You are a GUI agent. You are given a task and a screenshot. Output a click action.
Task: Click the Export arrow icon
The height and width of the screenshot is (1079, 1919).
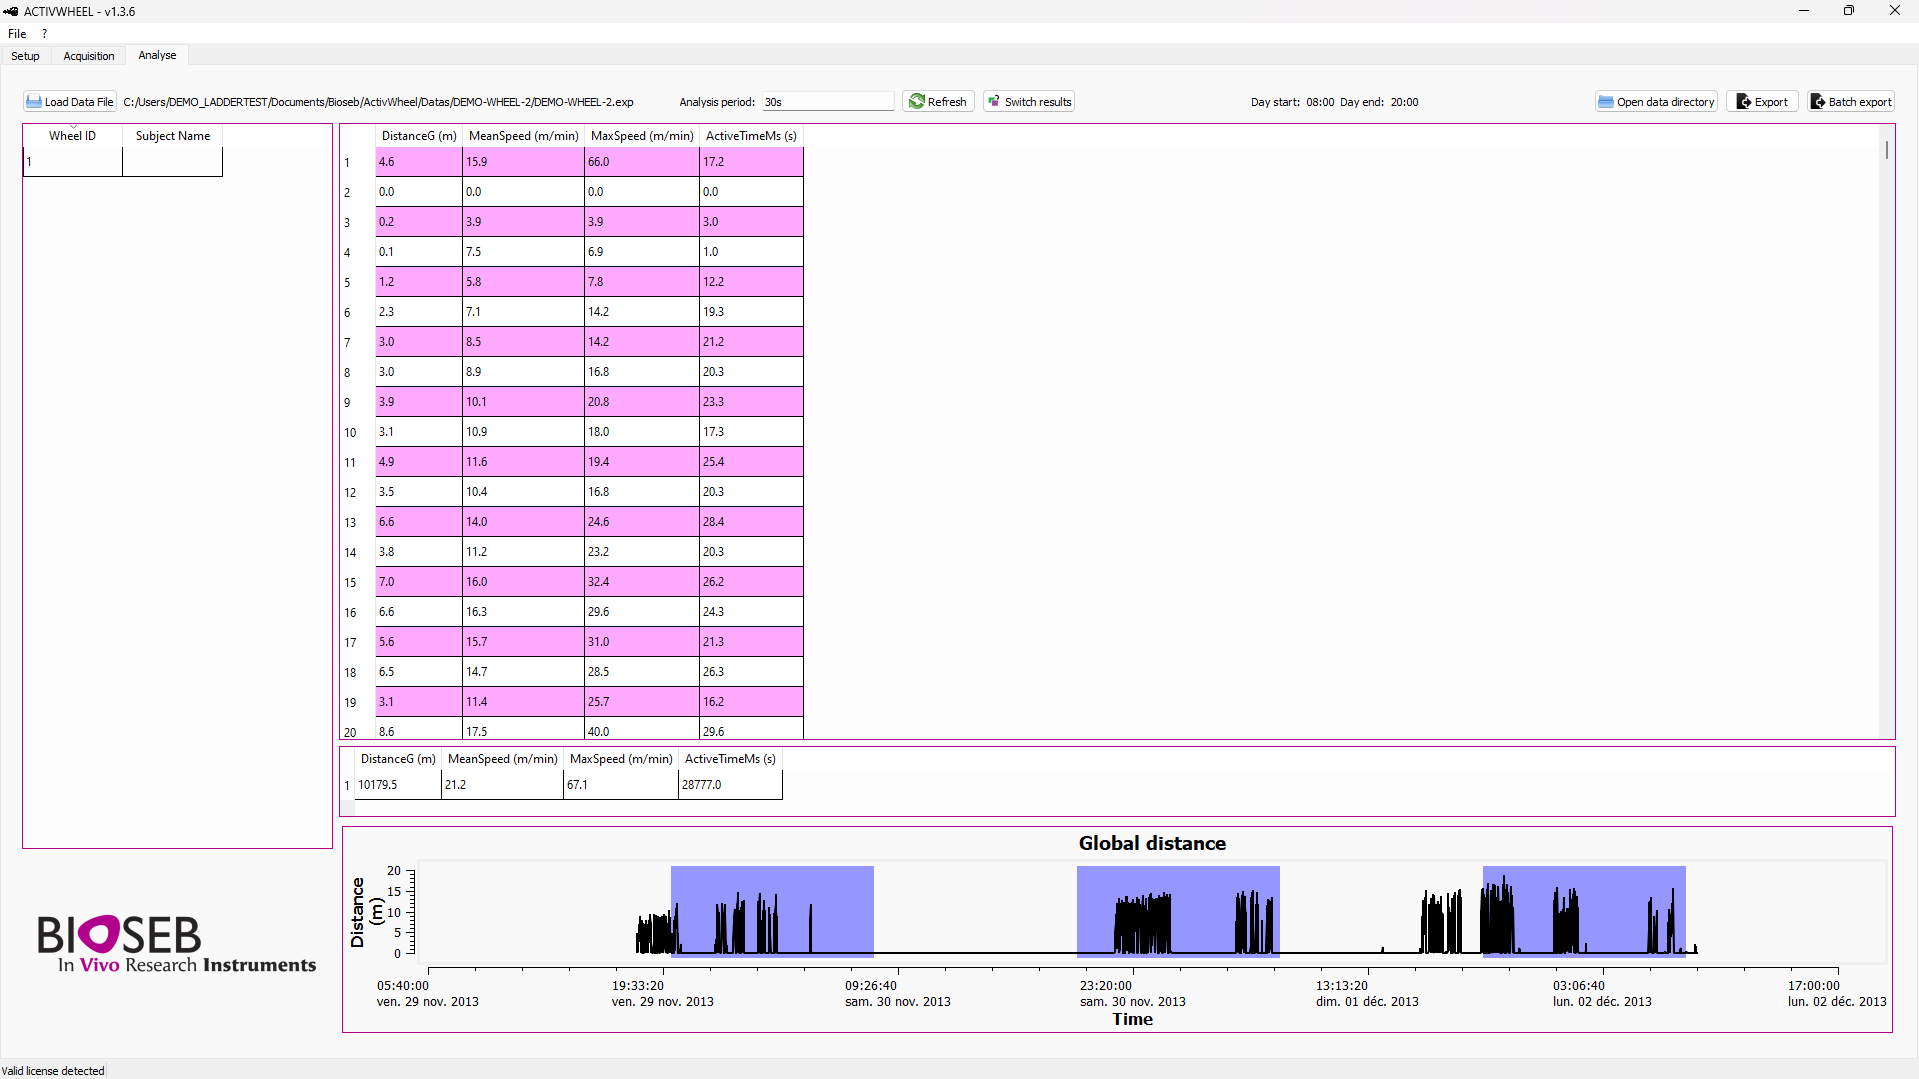(1744, 102)
